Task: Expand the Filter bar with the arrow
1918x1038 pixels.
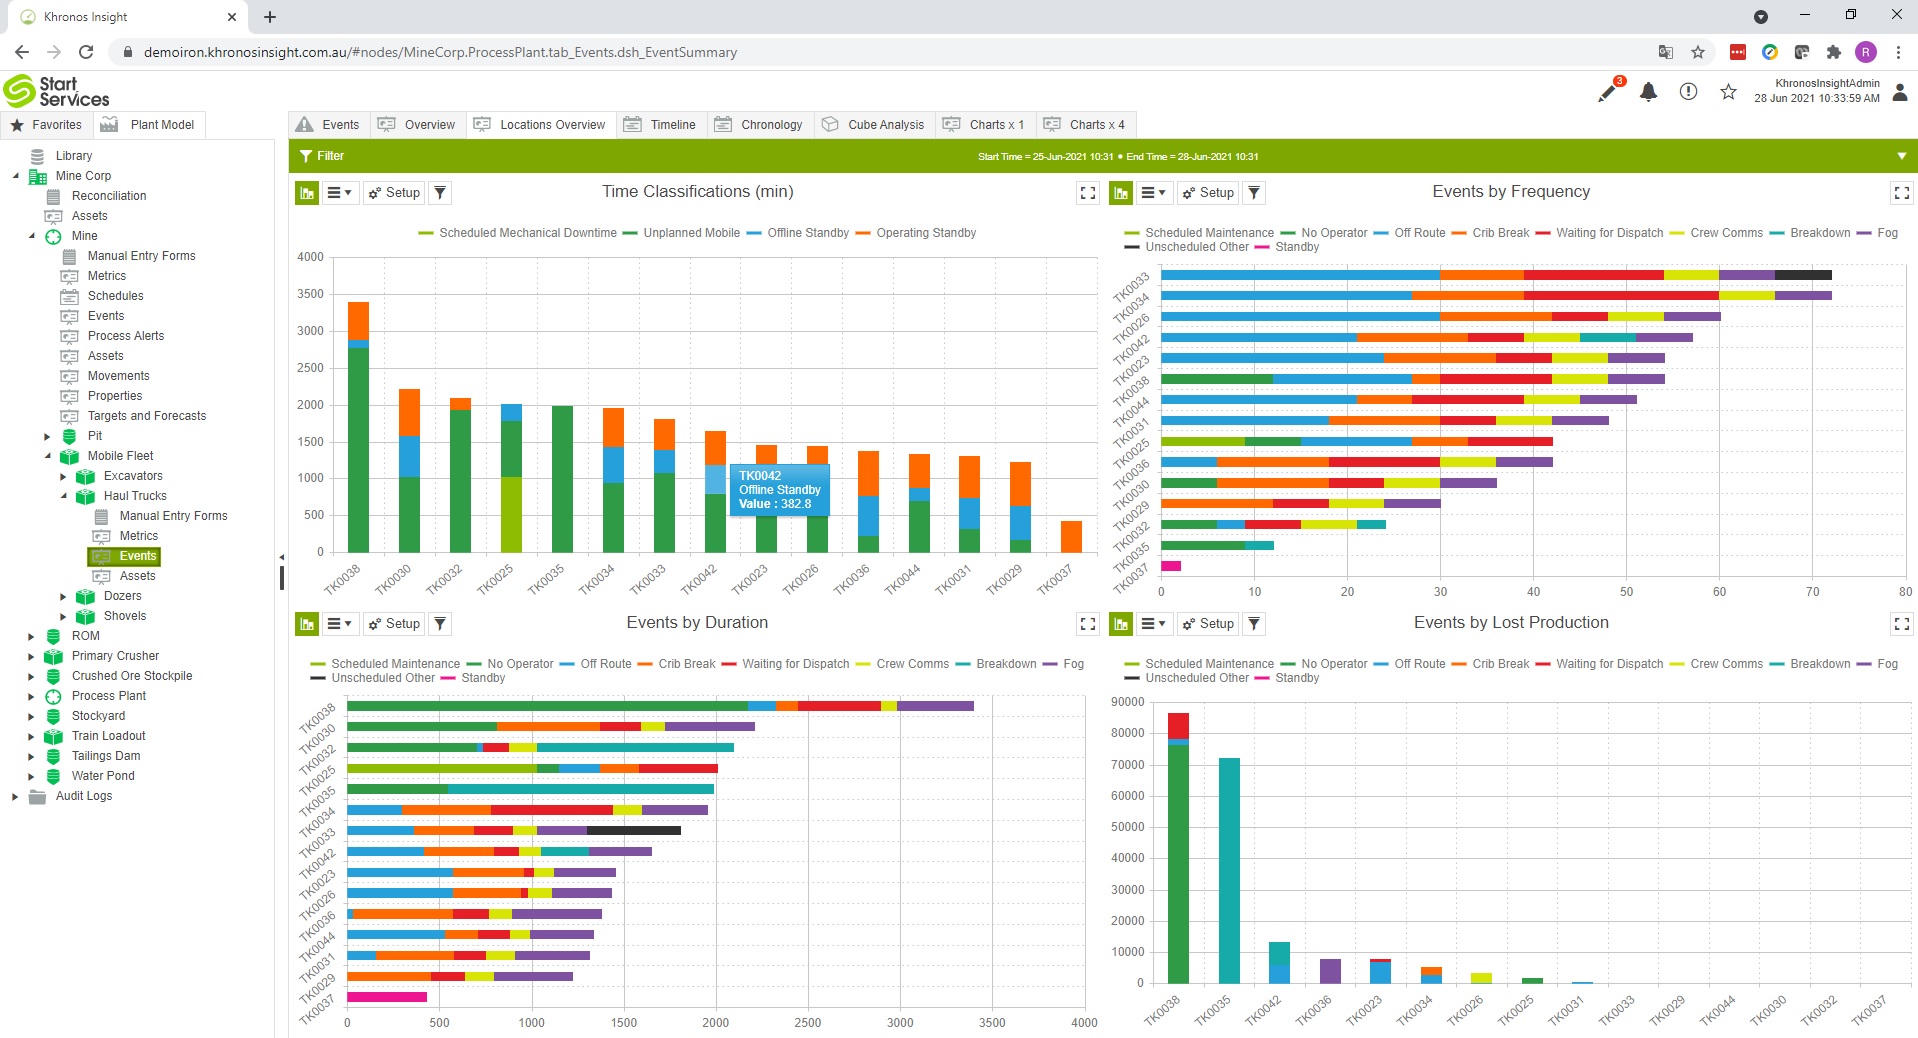Action: coord(1901,156)
